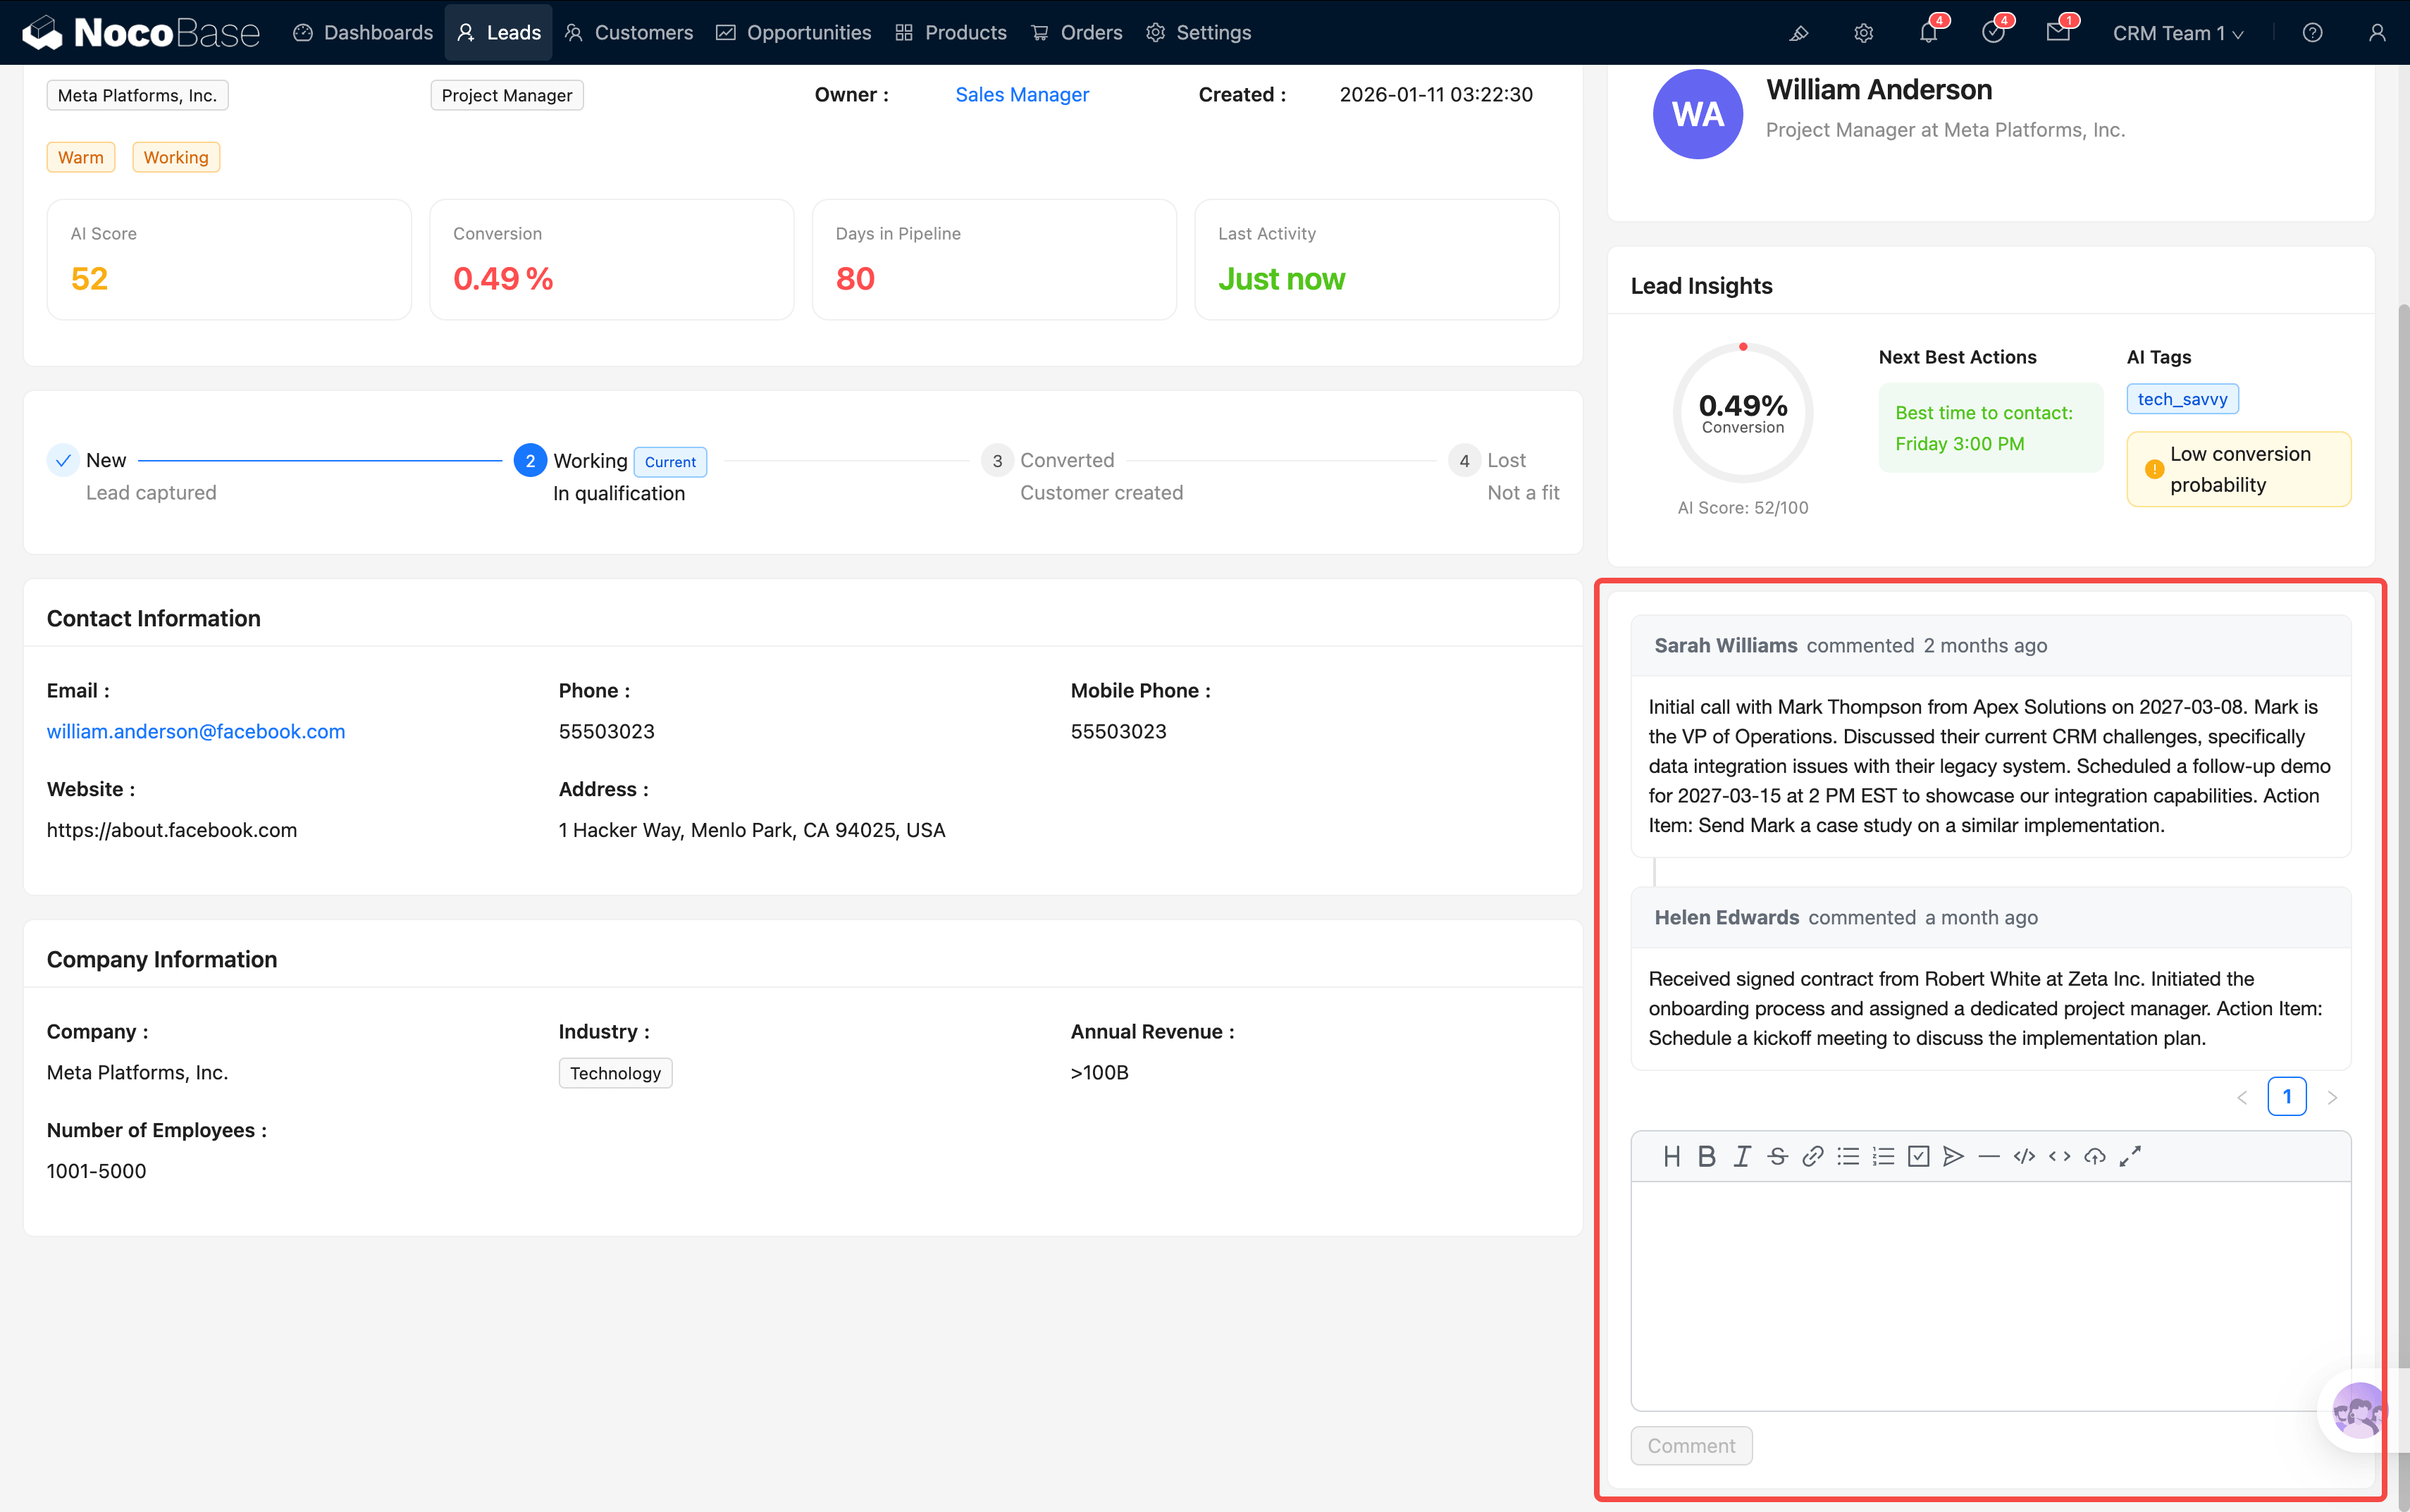The height and width of the screenshot is (1512, 2410).
Task: Click the upload cloud icon in editor
Action: (2094, 1156)
